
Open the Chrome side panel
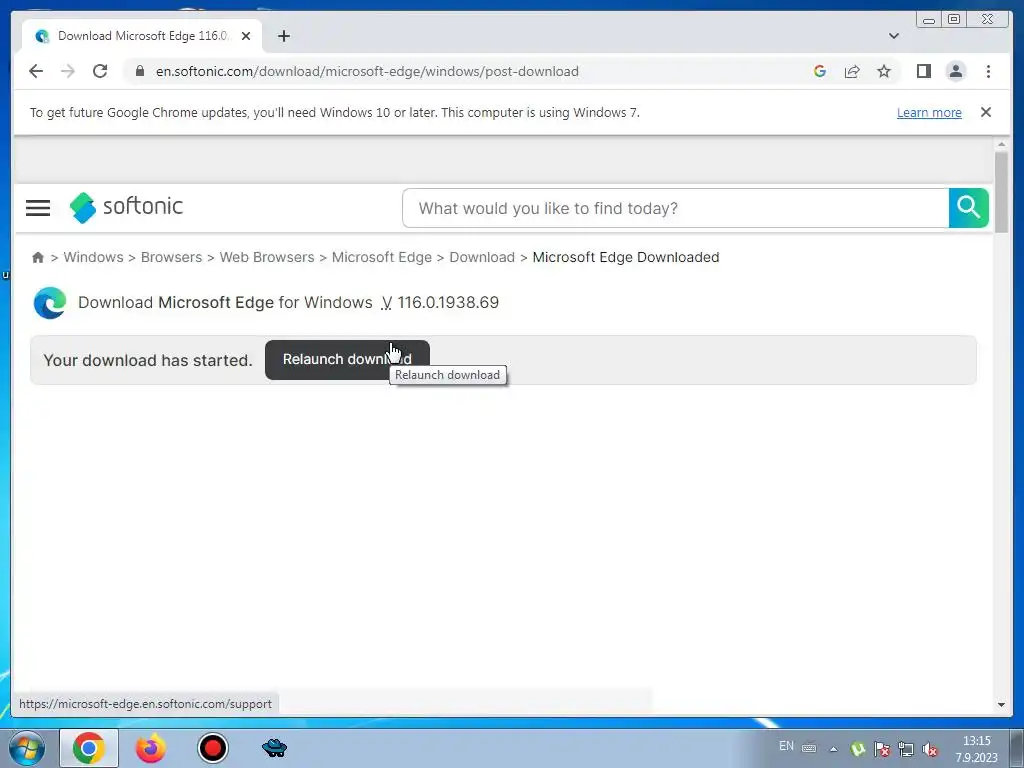click(923, 71)
